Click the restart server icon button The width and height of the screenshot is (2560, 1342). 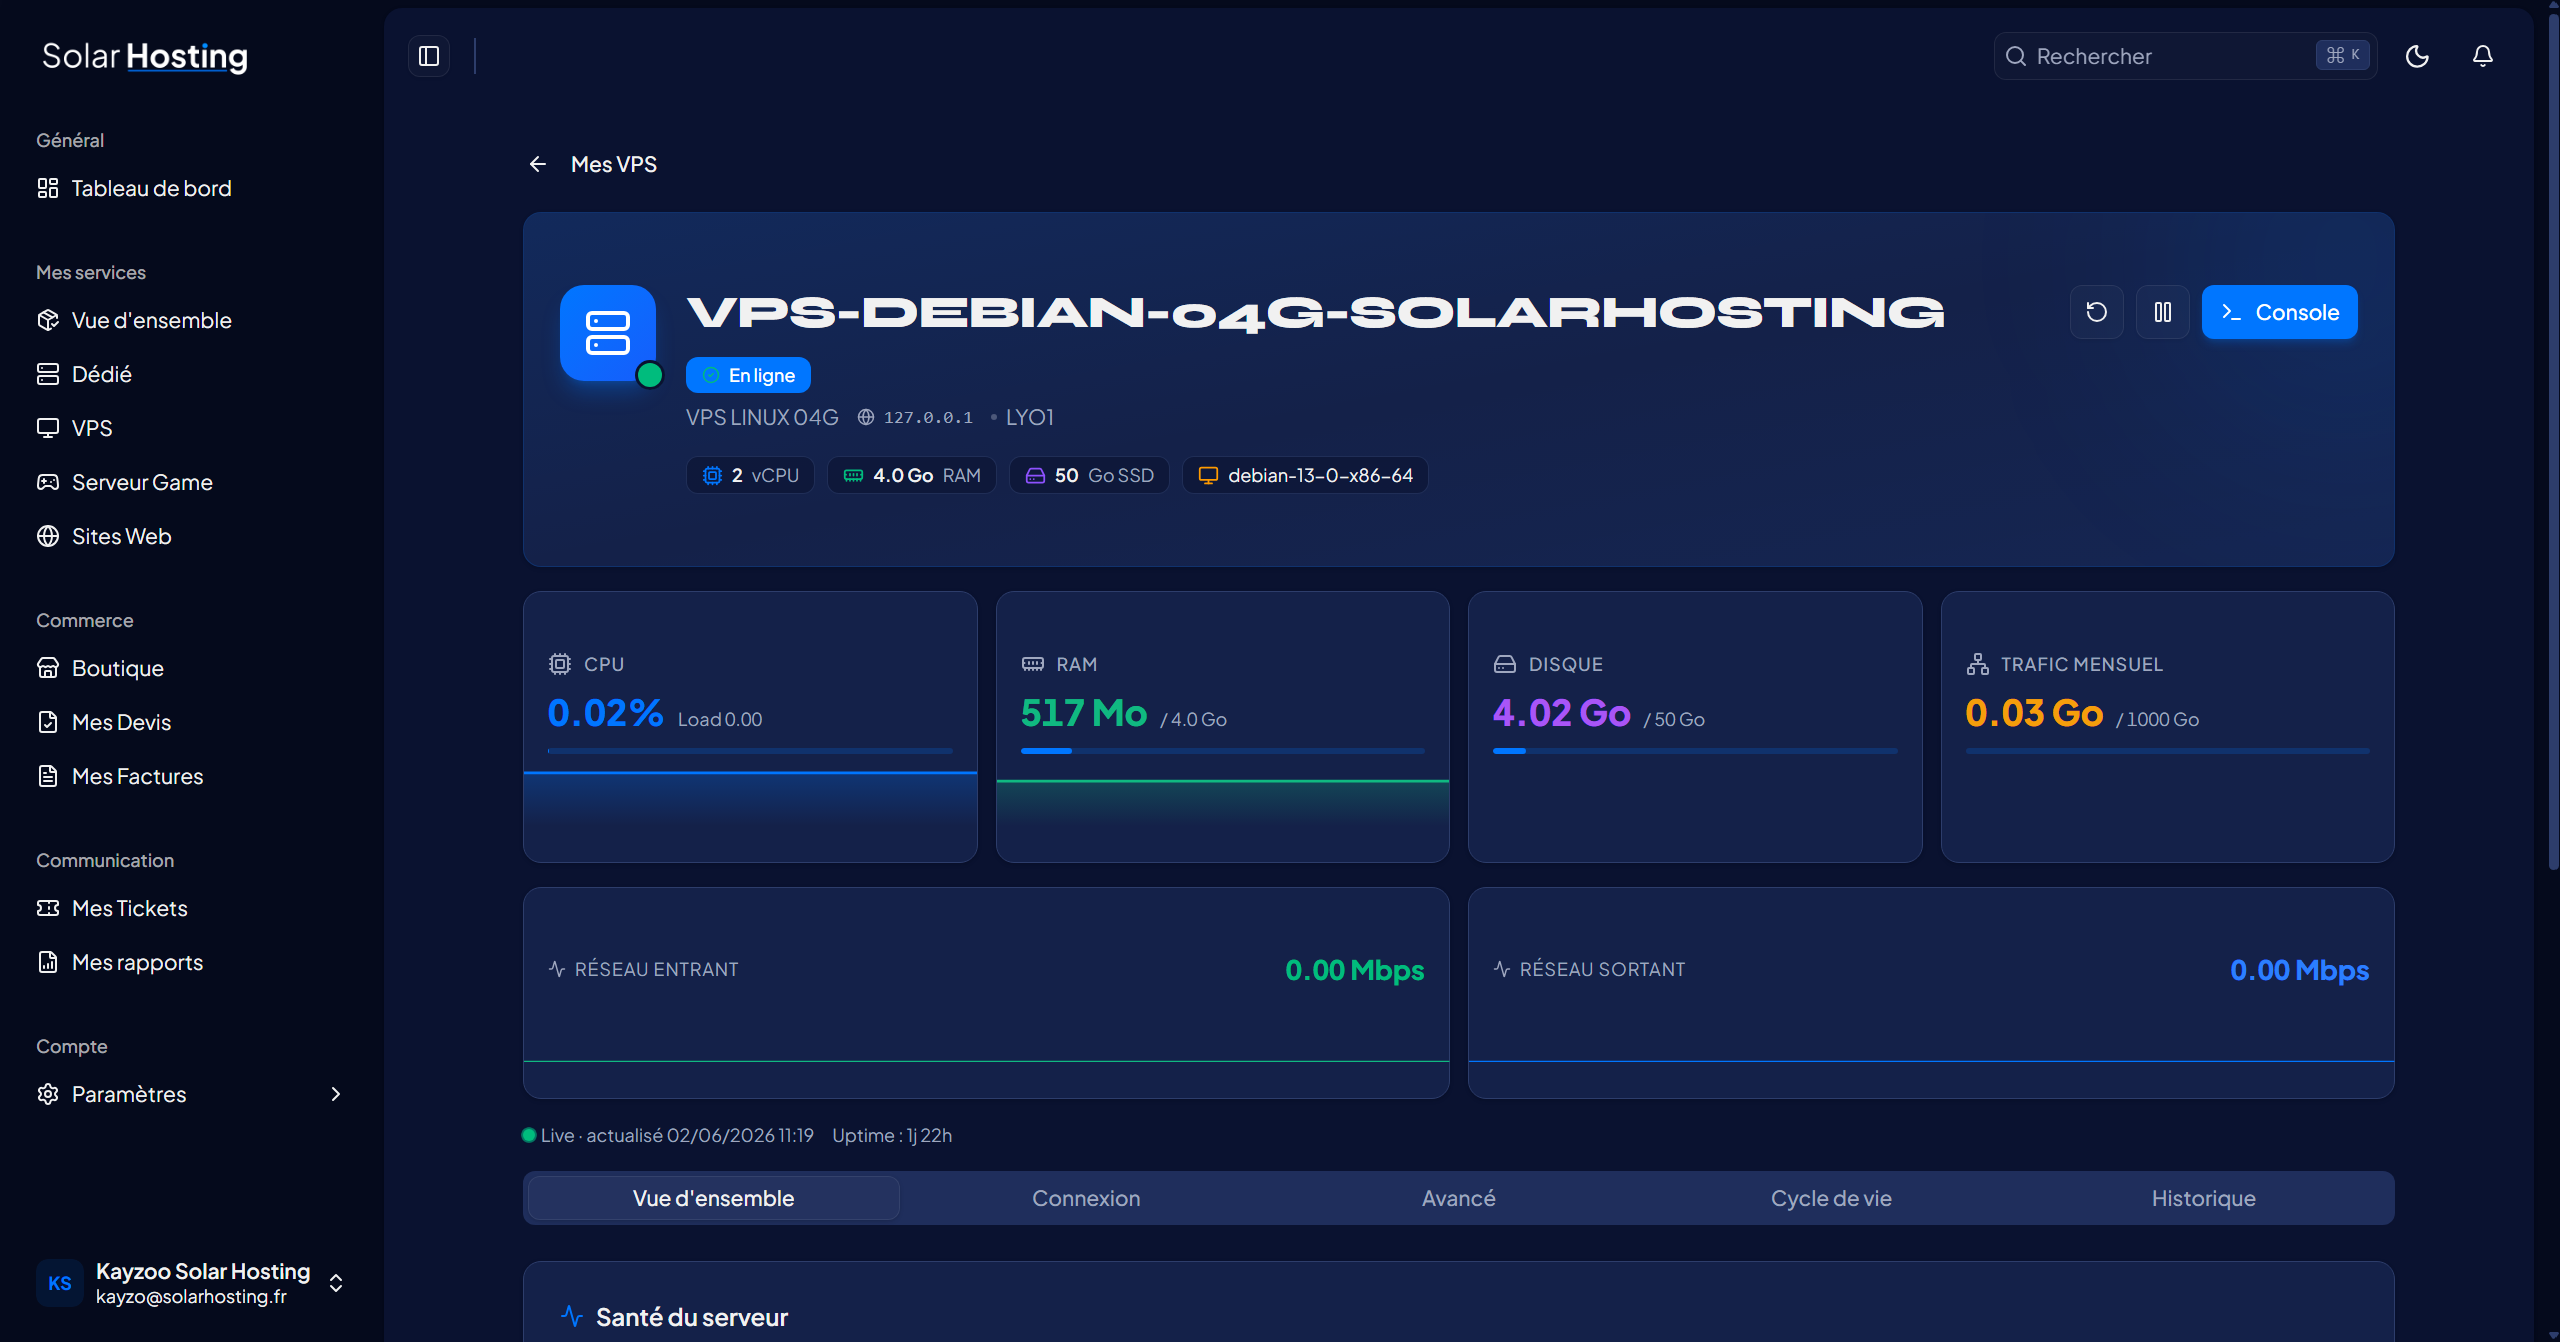coord(2097,312)
